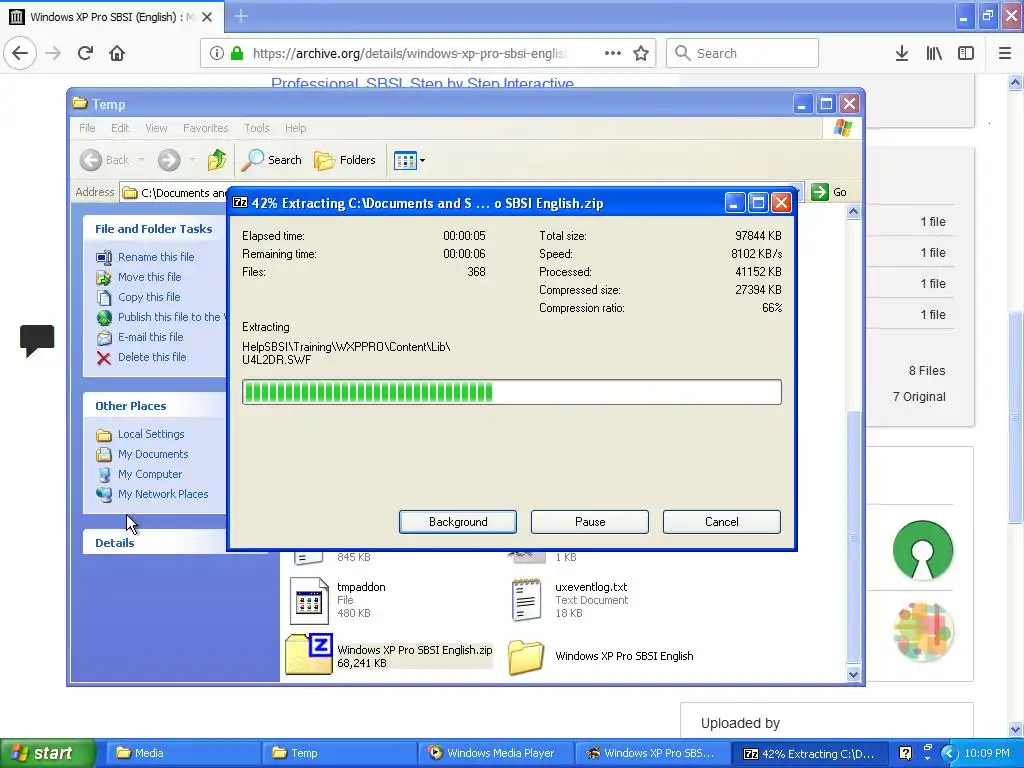Screen dimensions: 1024x768
Task: Select the tmpaddon file icon
Action: coord(309,601)
